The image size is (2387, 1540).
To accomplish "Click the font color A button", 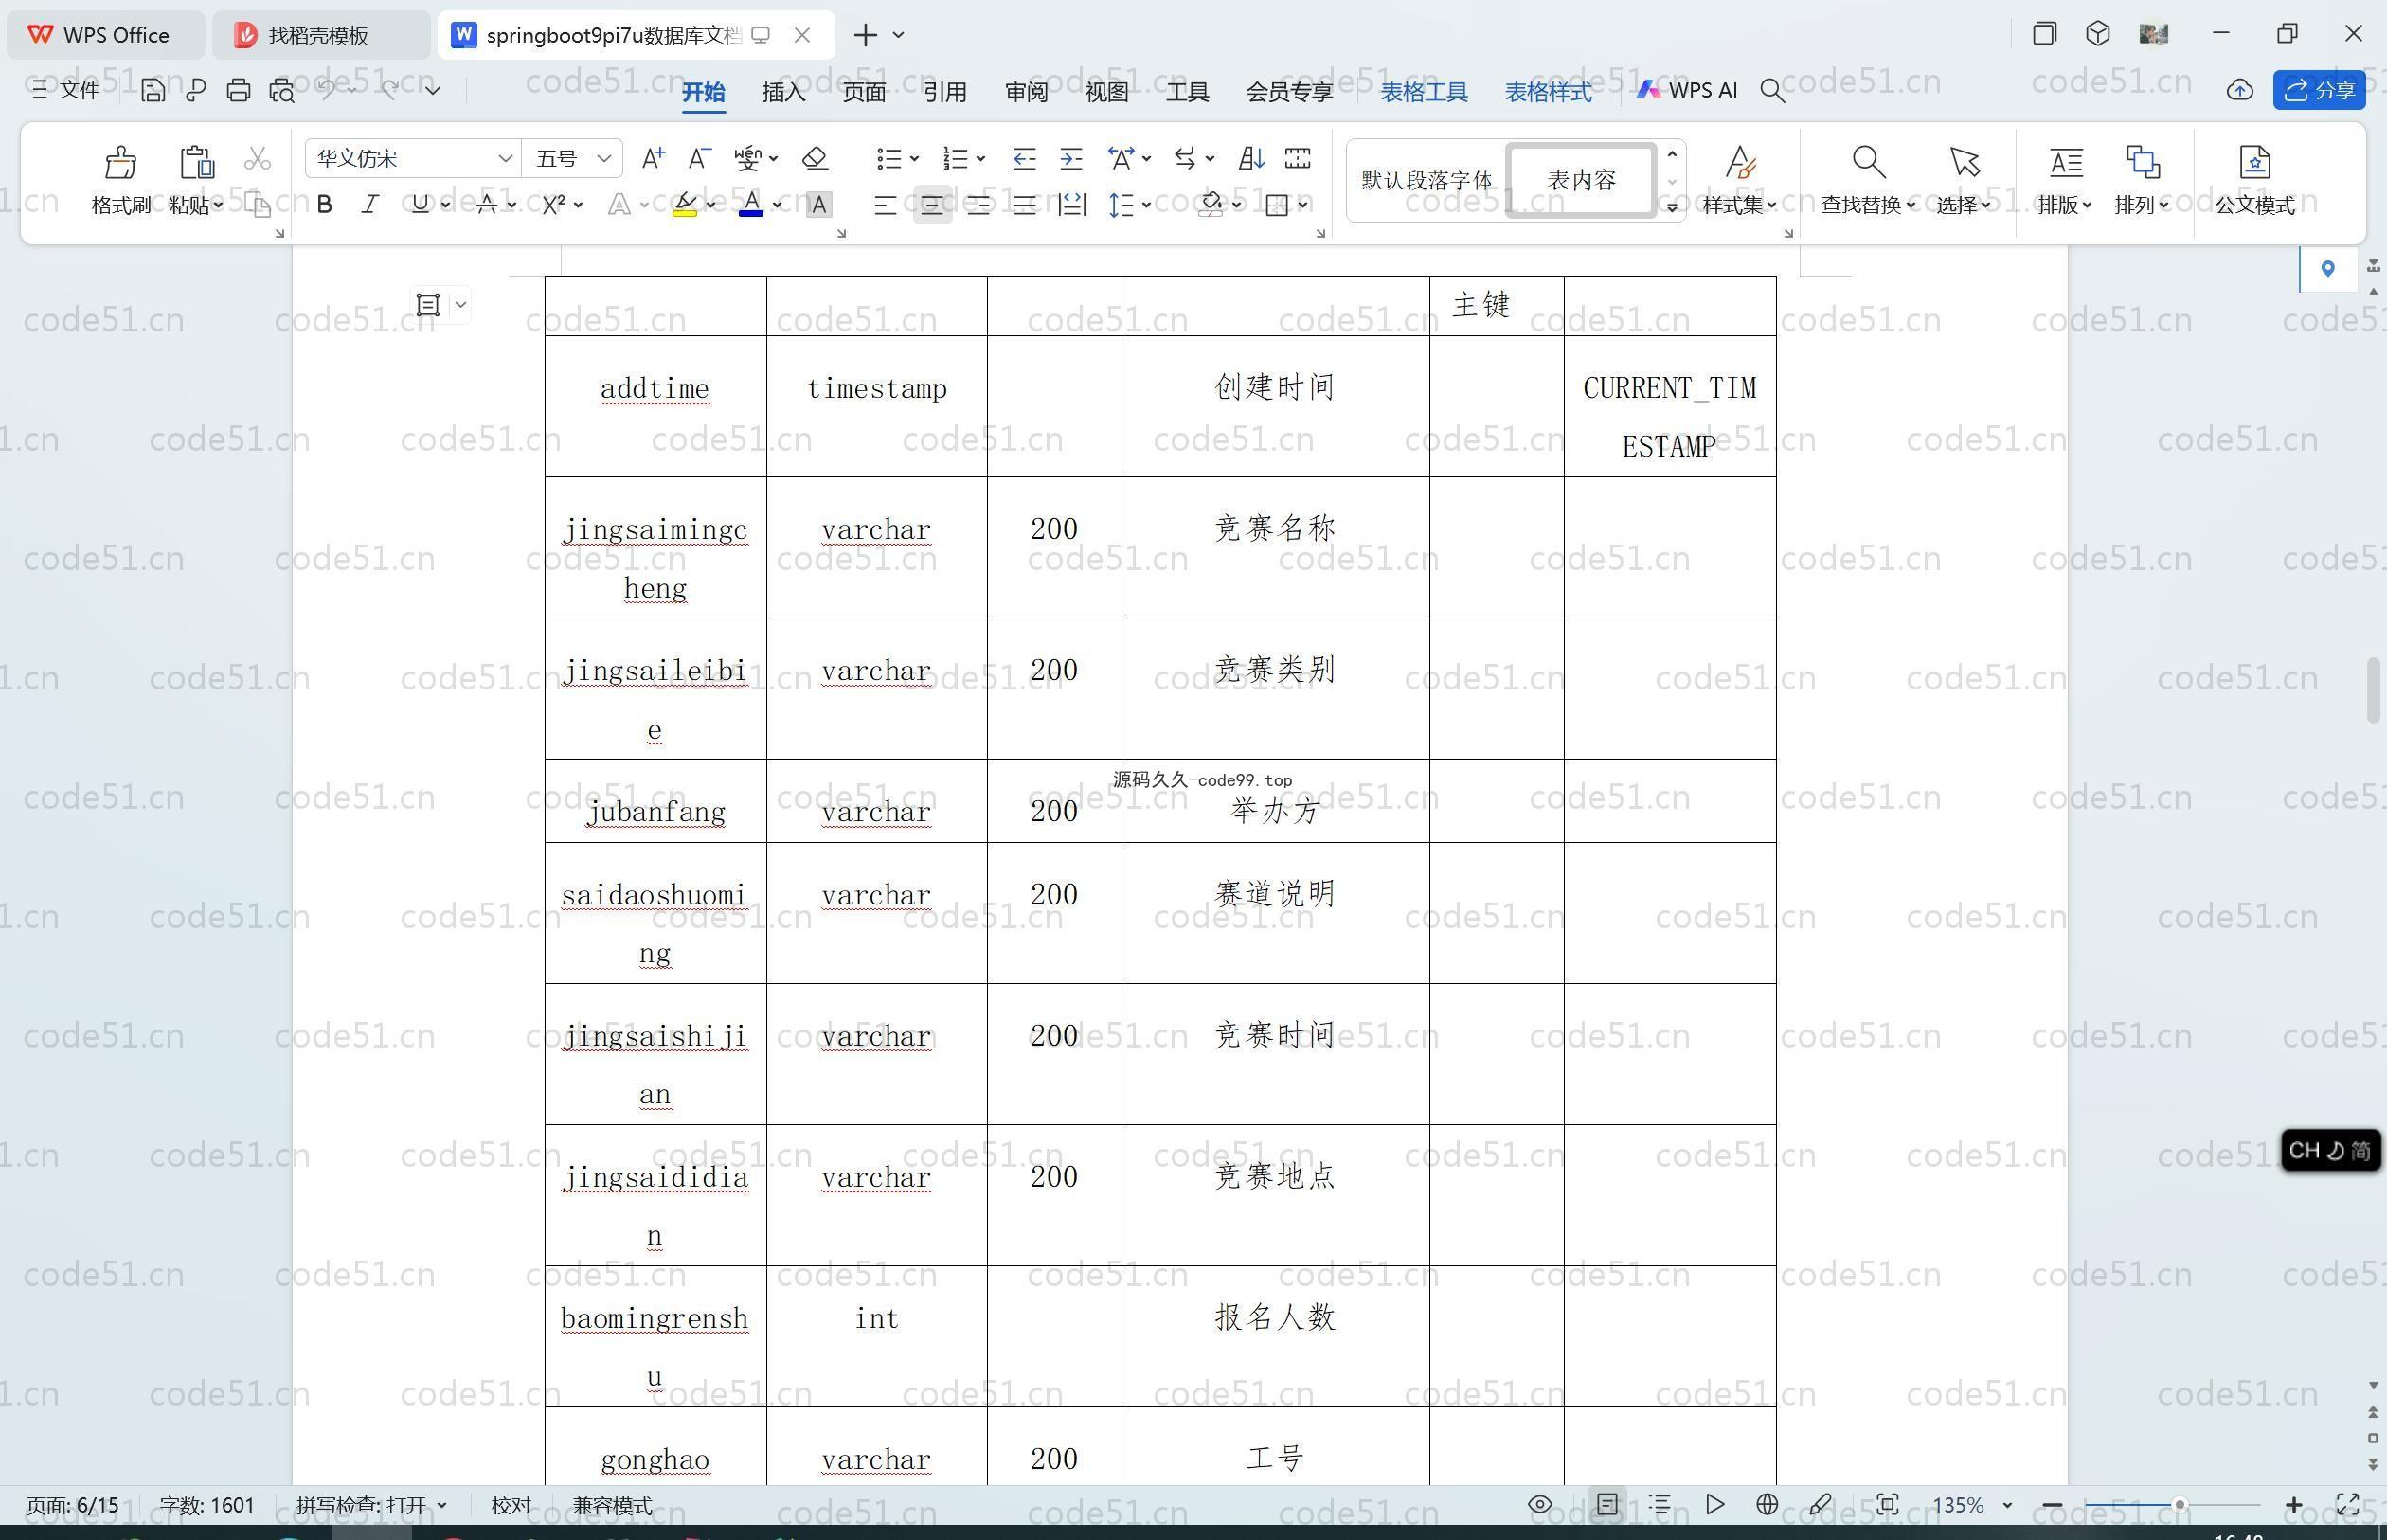I will (x=751, y=205).
